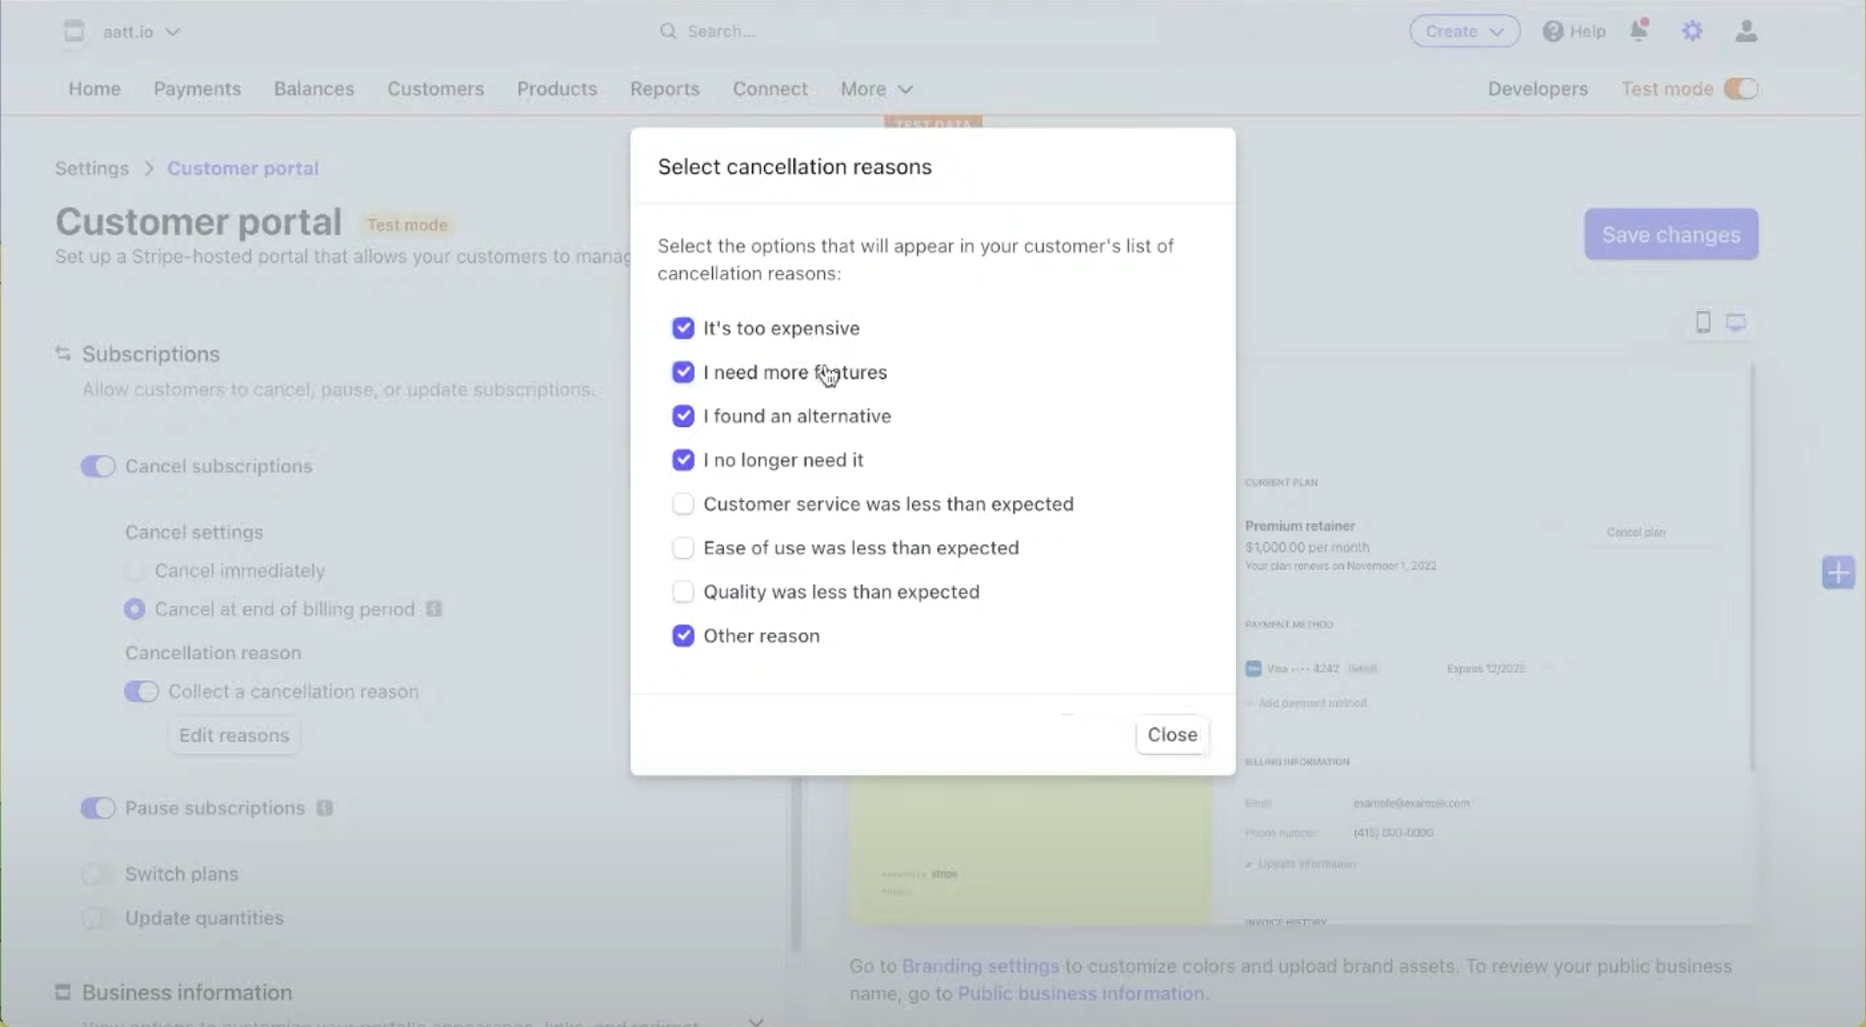The height and width of the screenshot is (1027, 1866).
Task: Open the Create dropdown
Action: [1464, 31]
